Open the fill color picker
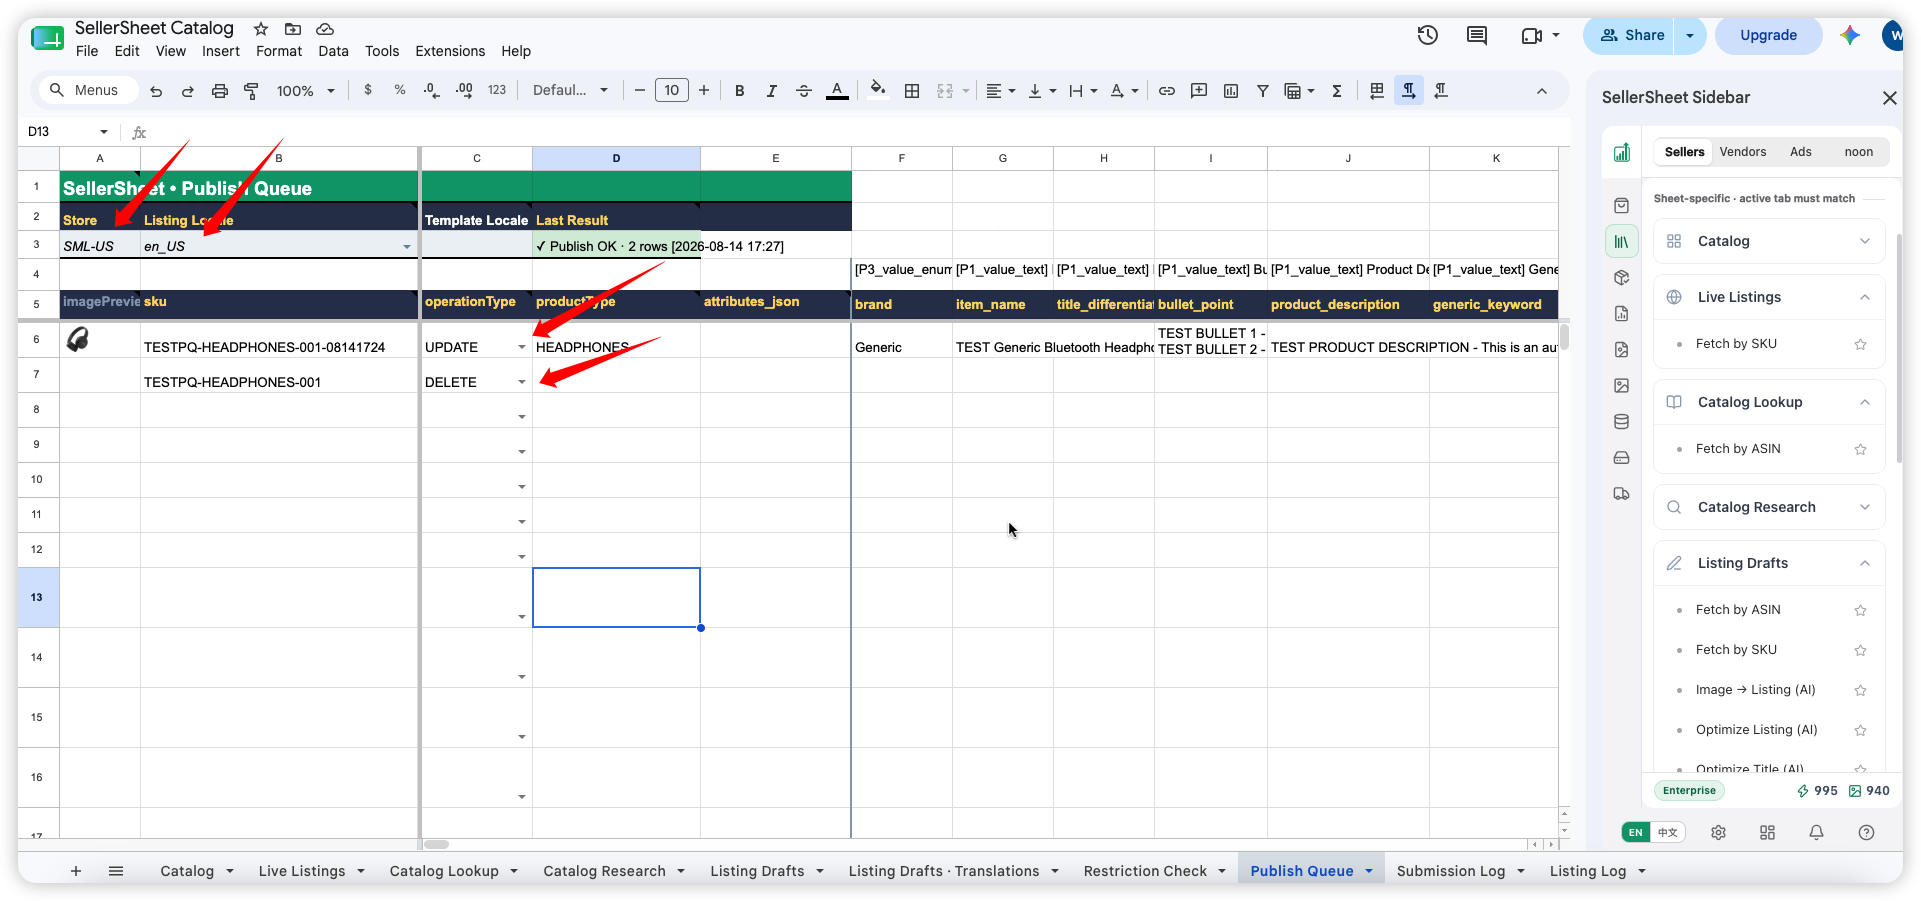This screenshot has width=1921, height=901. point(878,90)
